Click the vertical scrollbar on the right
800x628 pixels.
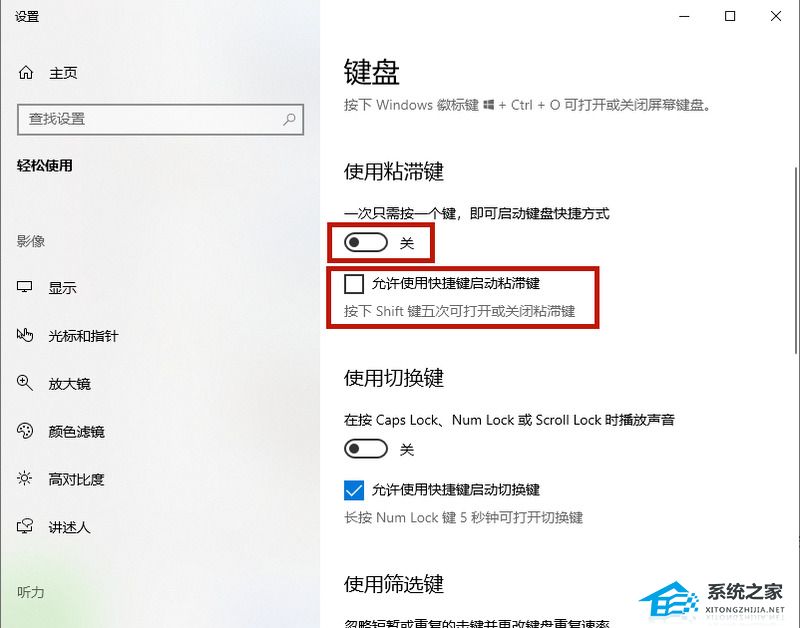[796, 260]
